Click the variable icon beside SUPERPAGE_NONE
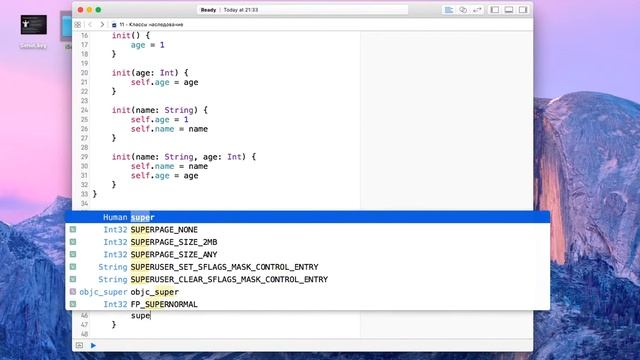This screenshot has width=640, height=360. (73, 229)
